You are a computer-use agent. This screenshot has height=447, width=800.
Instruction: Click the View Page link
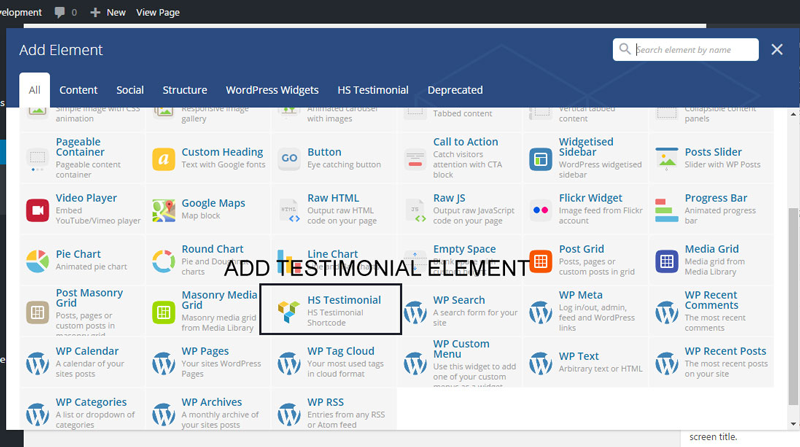point(158,12)
